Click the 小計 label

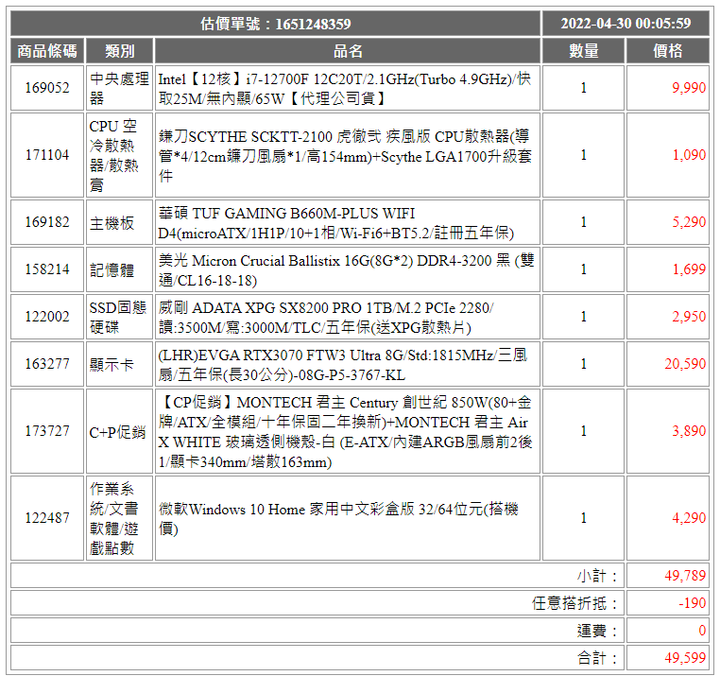coord(597,576)
